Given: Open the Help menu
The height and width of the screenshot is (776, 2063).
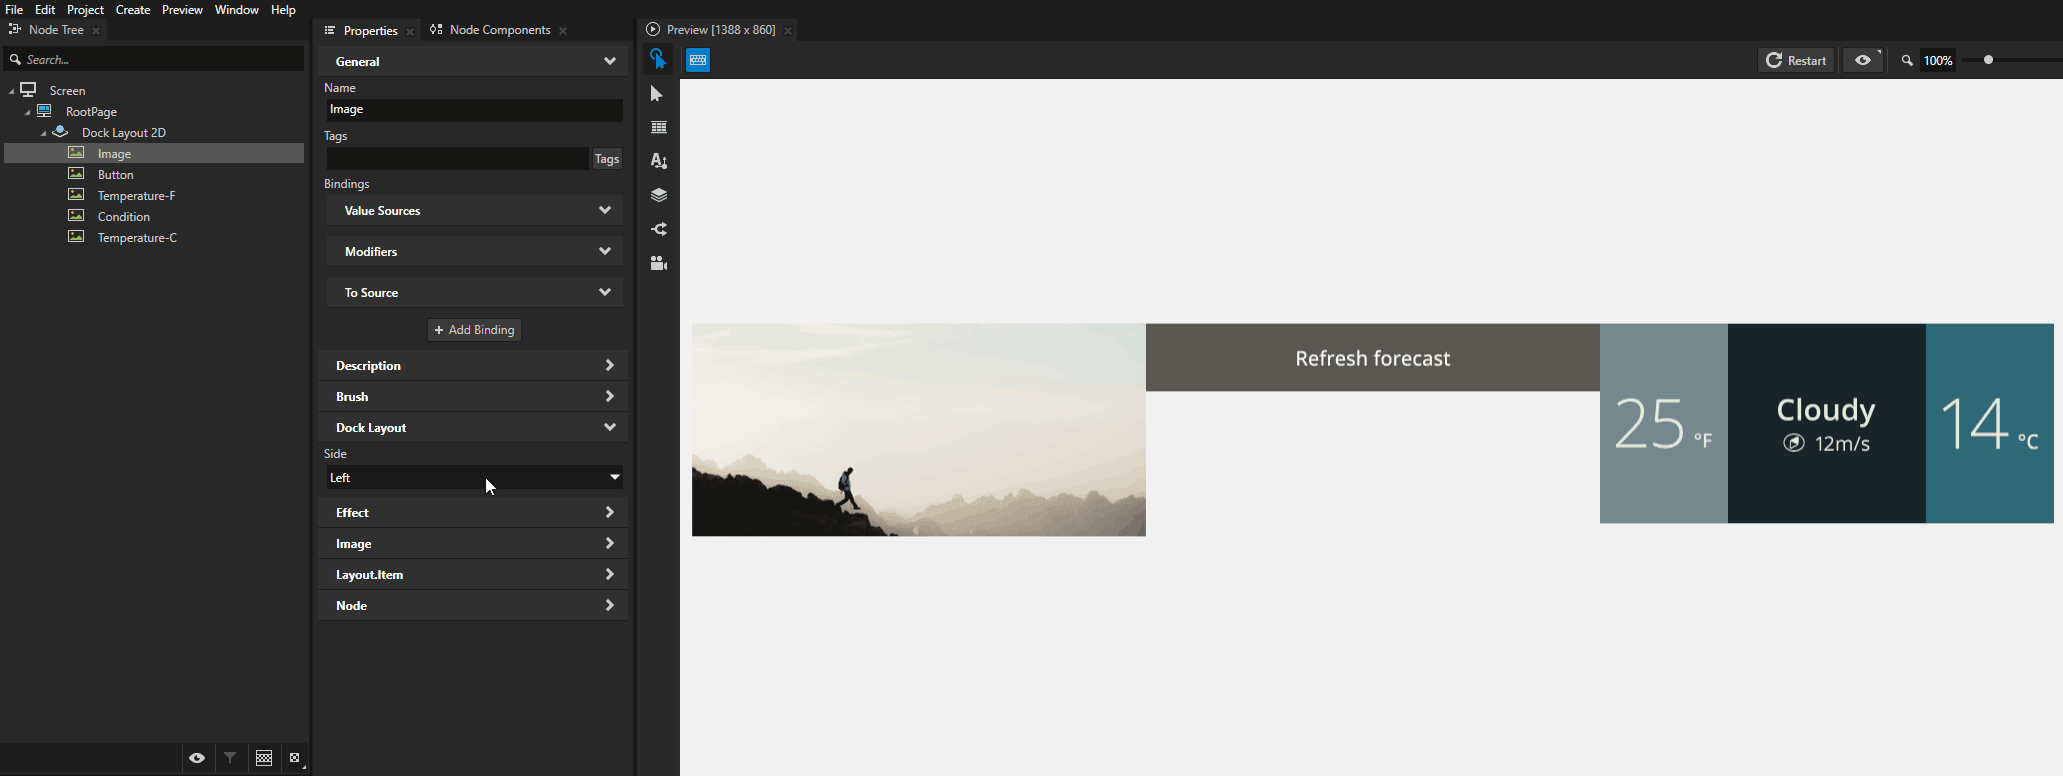Looking at the screenshot, I should (x=283, y=9).
